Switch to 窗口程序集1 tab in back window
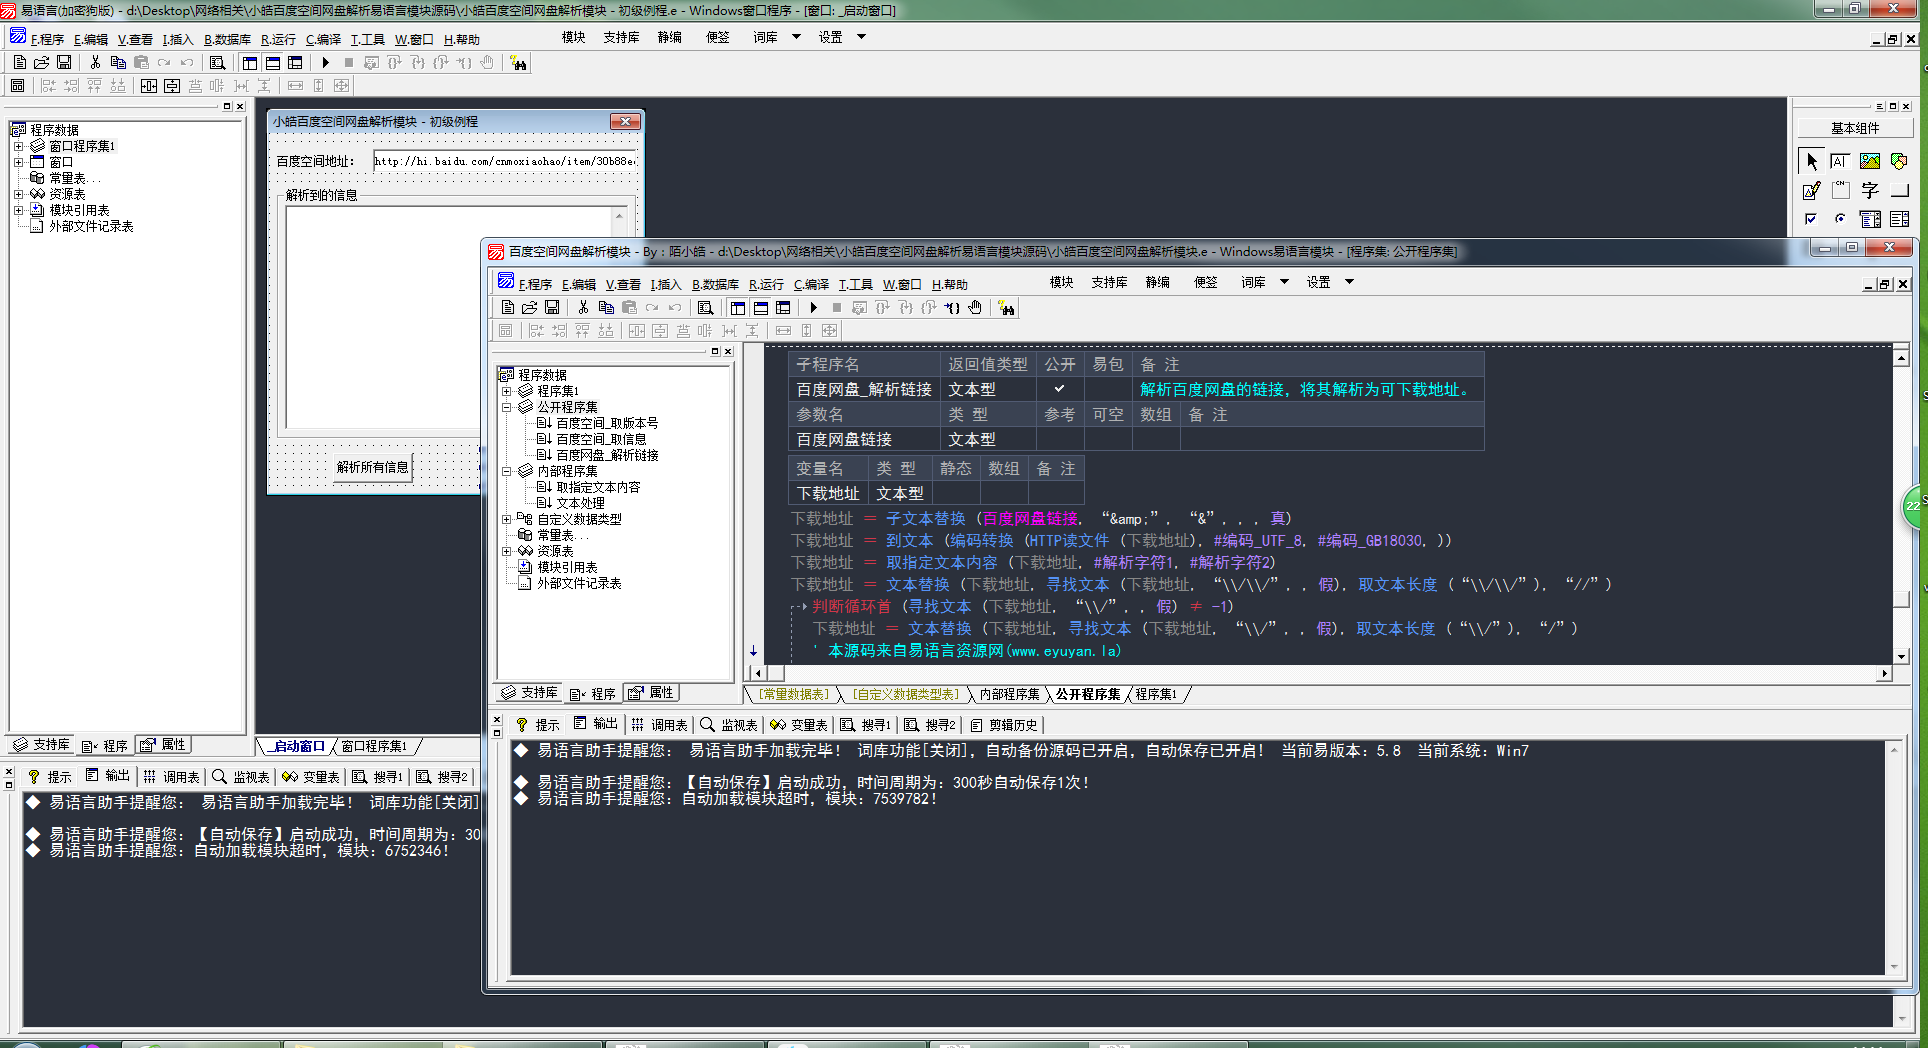Viewport: 1928px width, 1048px height. point(374,746)
